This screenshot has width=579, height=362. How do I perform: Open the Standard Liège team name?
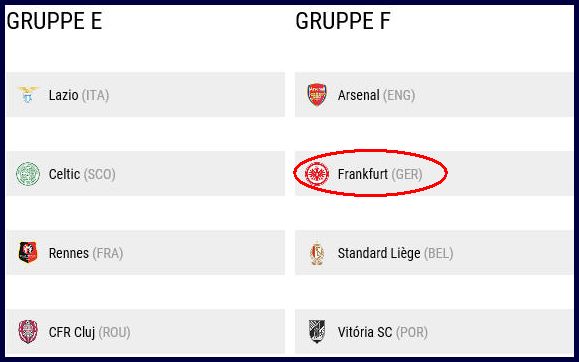point(379,253)
